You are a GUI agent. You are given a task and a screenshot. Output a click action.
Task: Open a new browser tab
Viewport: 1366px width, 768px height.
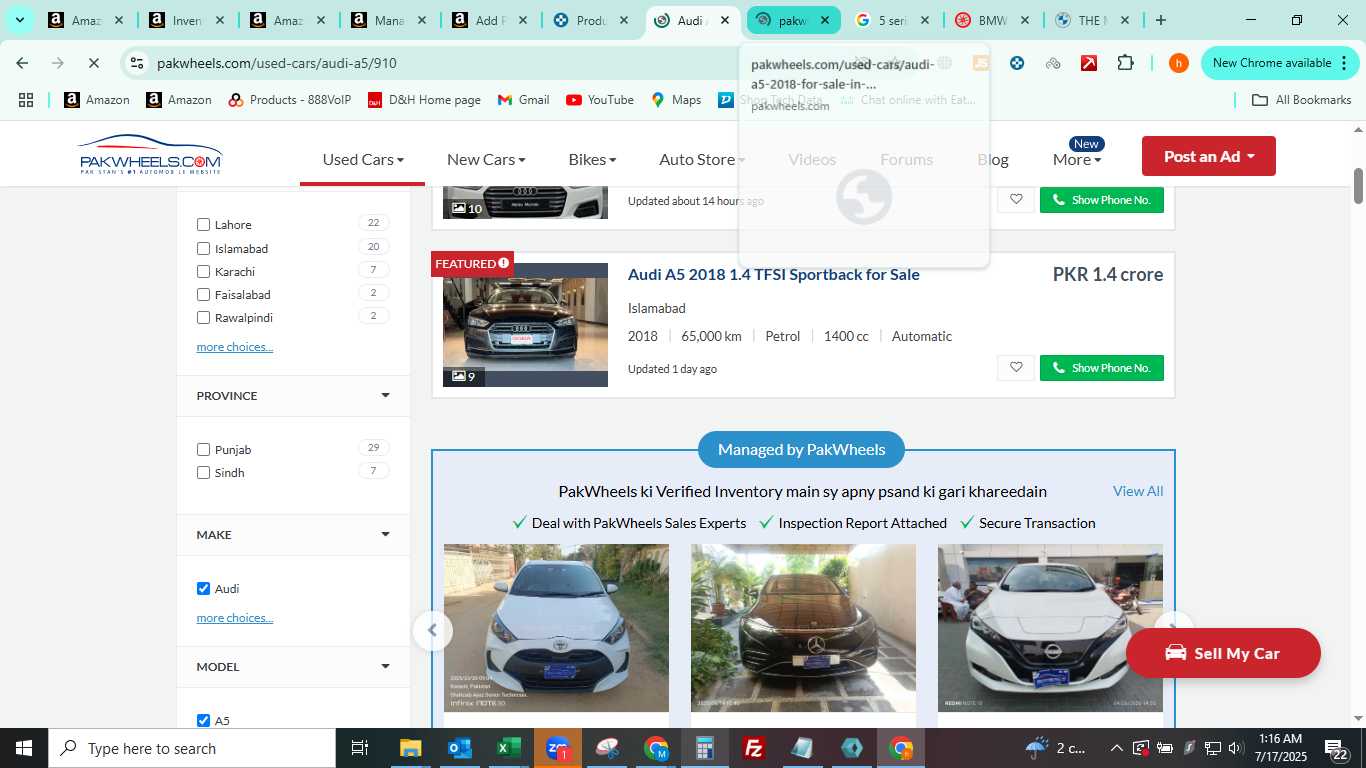coord(1161,20)
